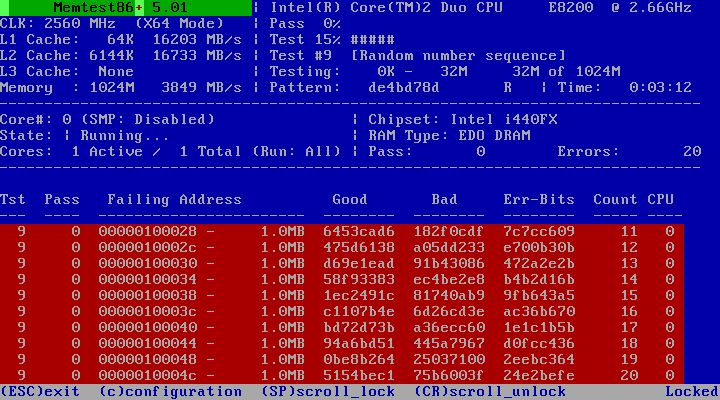Click bad value 81740ab9
The image size is (720, 400).
coord(449,296)
